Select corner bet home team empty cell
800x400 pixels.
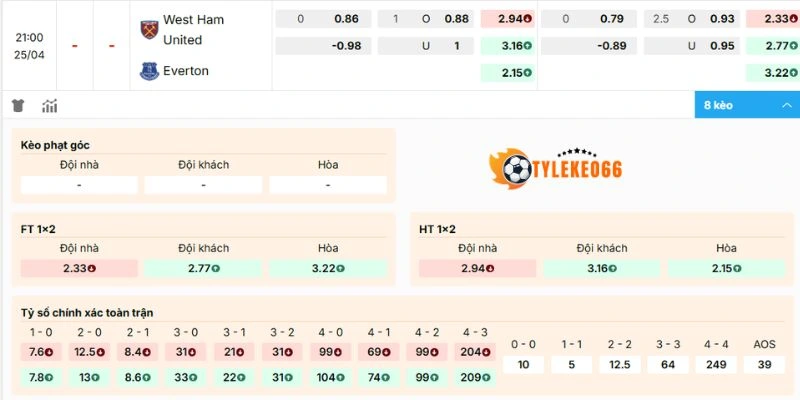[x=79, y=185]
